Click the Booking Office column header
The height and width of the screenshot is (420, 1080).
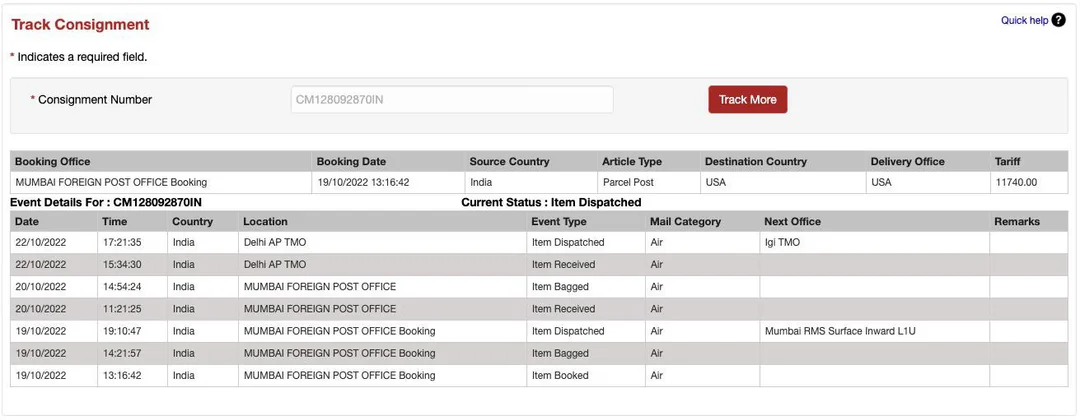click(53, 161)
